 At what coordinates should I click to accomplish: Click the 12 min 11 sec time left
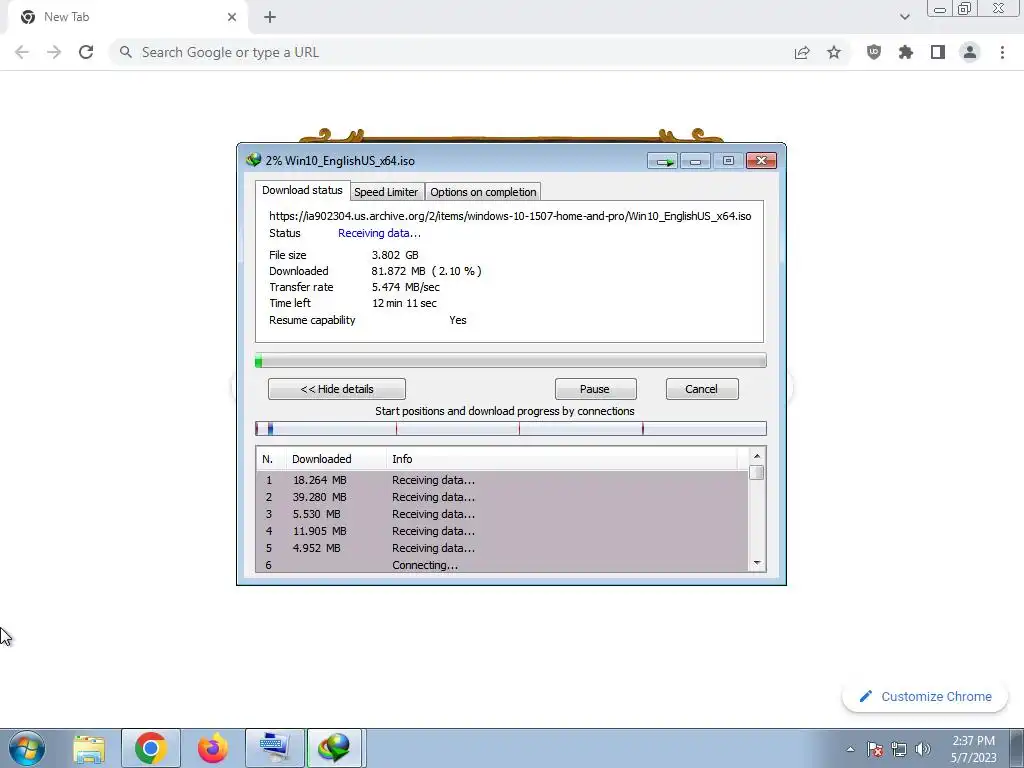tap(404, 303)
